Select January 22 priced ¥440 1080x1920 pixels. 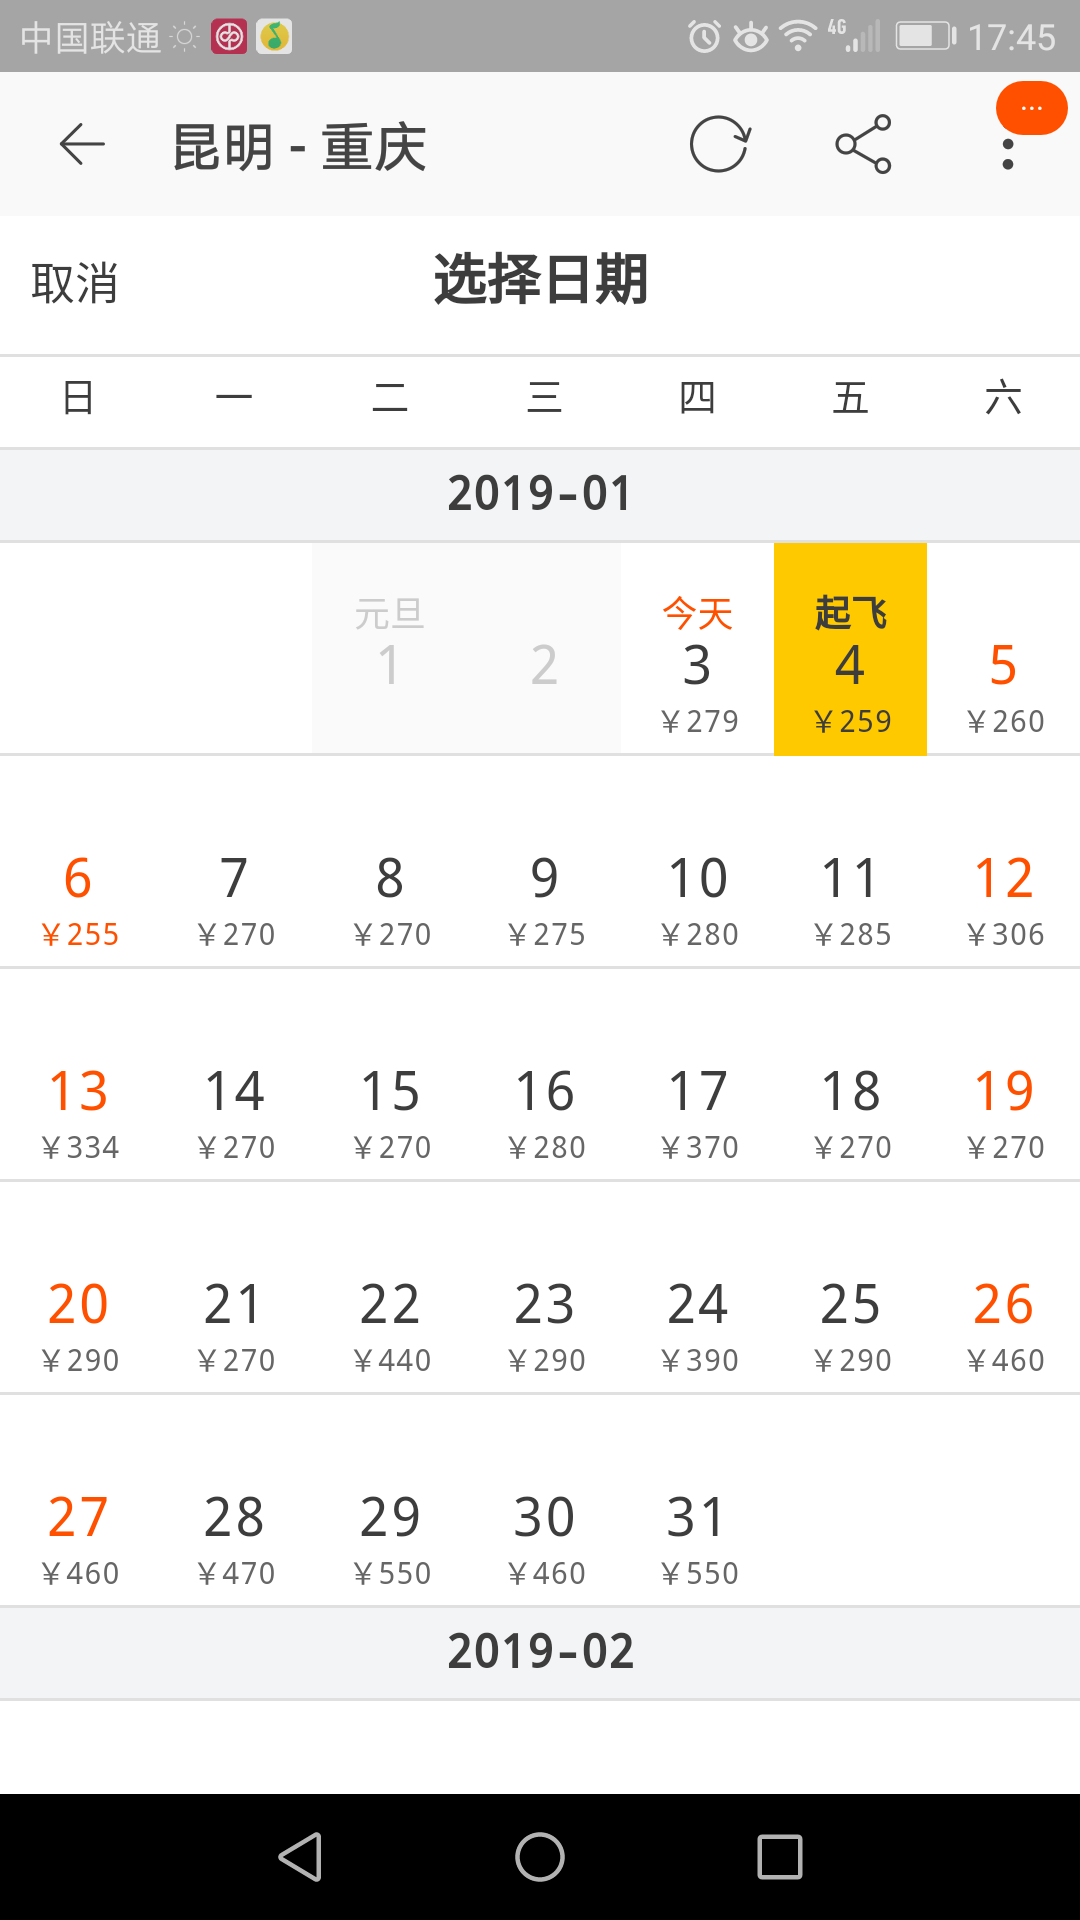(390, 1288)
